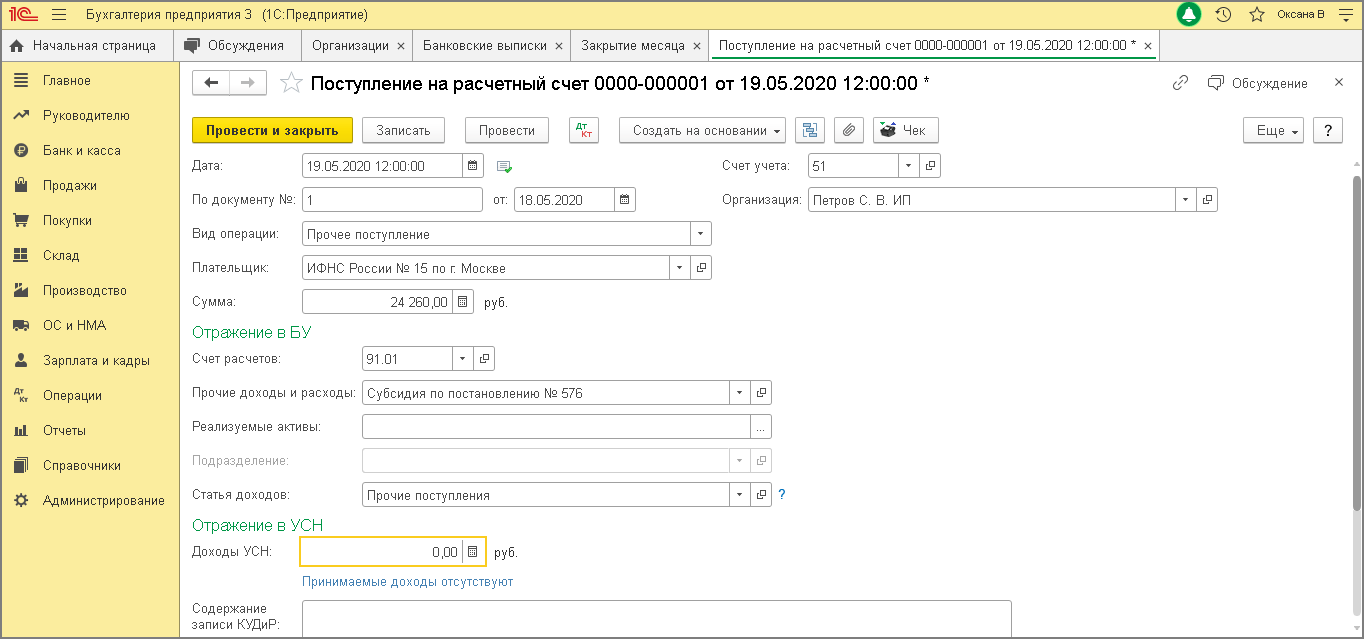Show help for Статья доходов question mark
Viewport: 1364px width, 639px height.
(782, 494)
